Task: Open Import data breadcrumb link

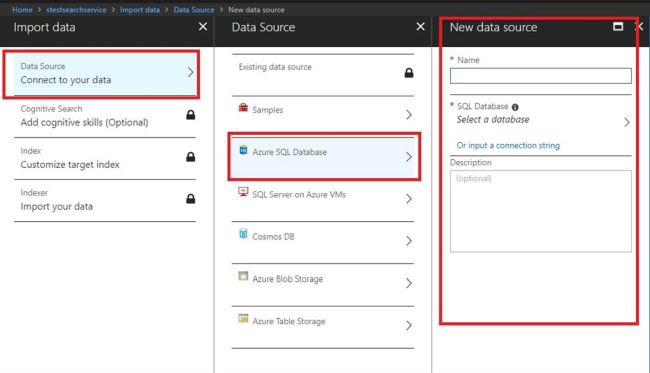Action: 140,10
